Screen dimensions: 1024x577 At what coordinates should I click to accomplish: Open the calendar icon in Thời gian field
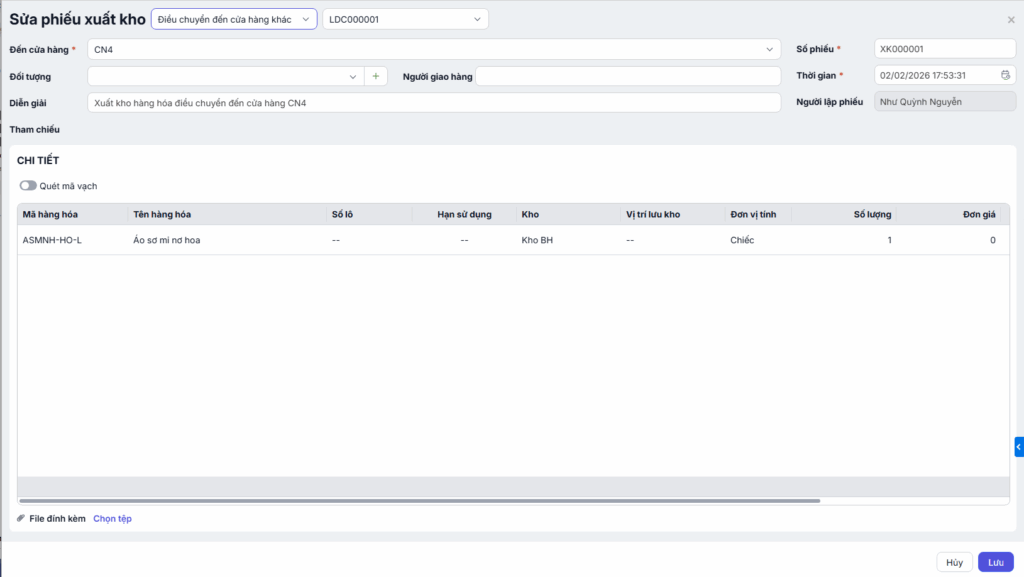pyautogui.click(x=1005, y=75)
